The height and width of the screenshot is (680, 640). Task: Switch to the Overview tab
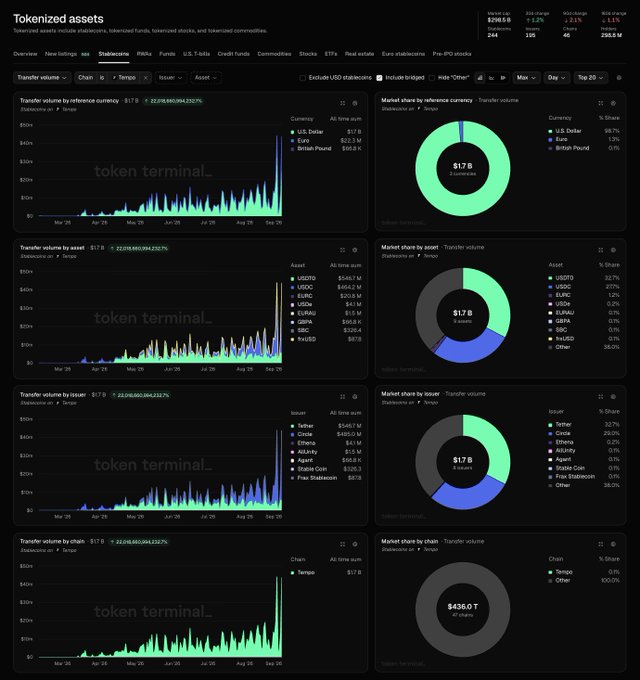[25, 54]
